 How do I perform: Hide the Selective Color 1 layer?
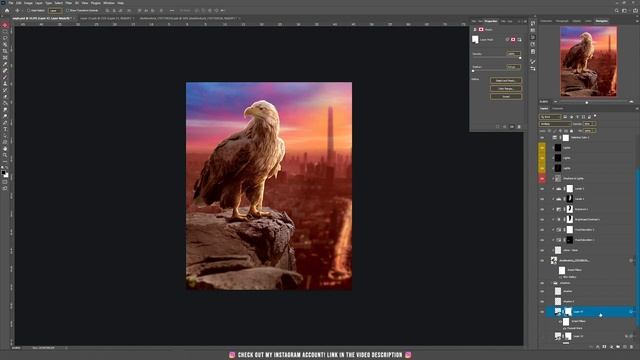pyautogui.click(x=542, y=138)
